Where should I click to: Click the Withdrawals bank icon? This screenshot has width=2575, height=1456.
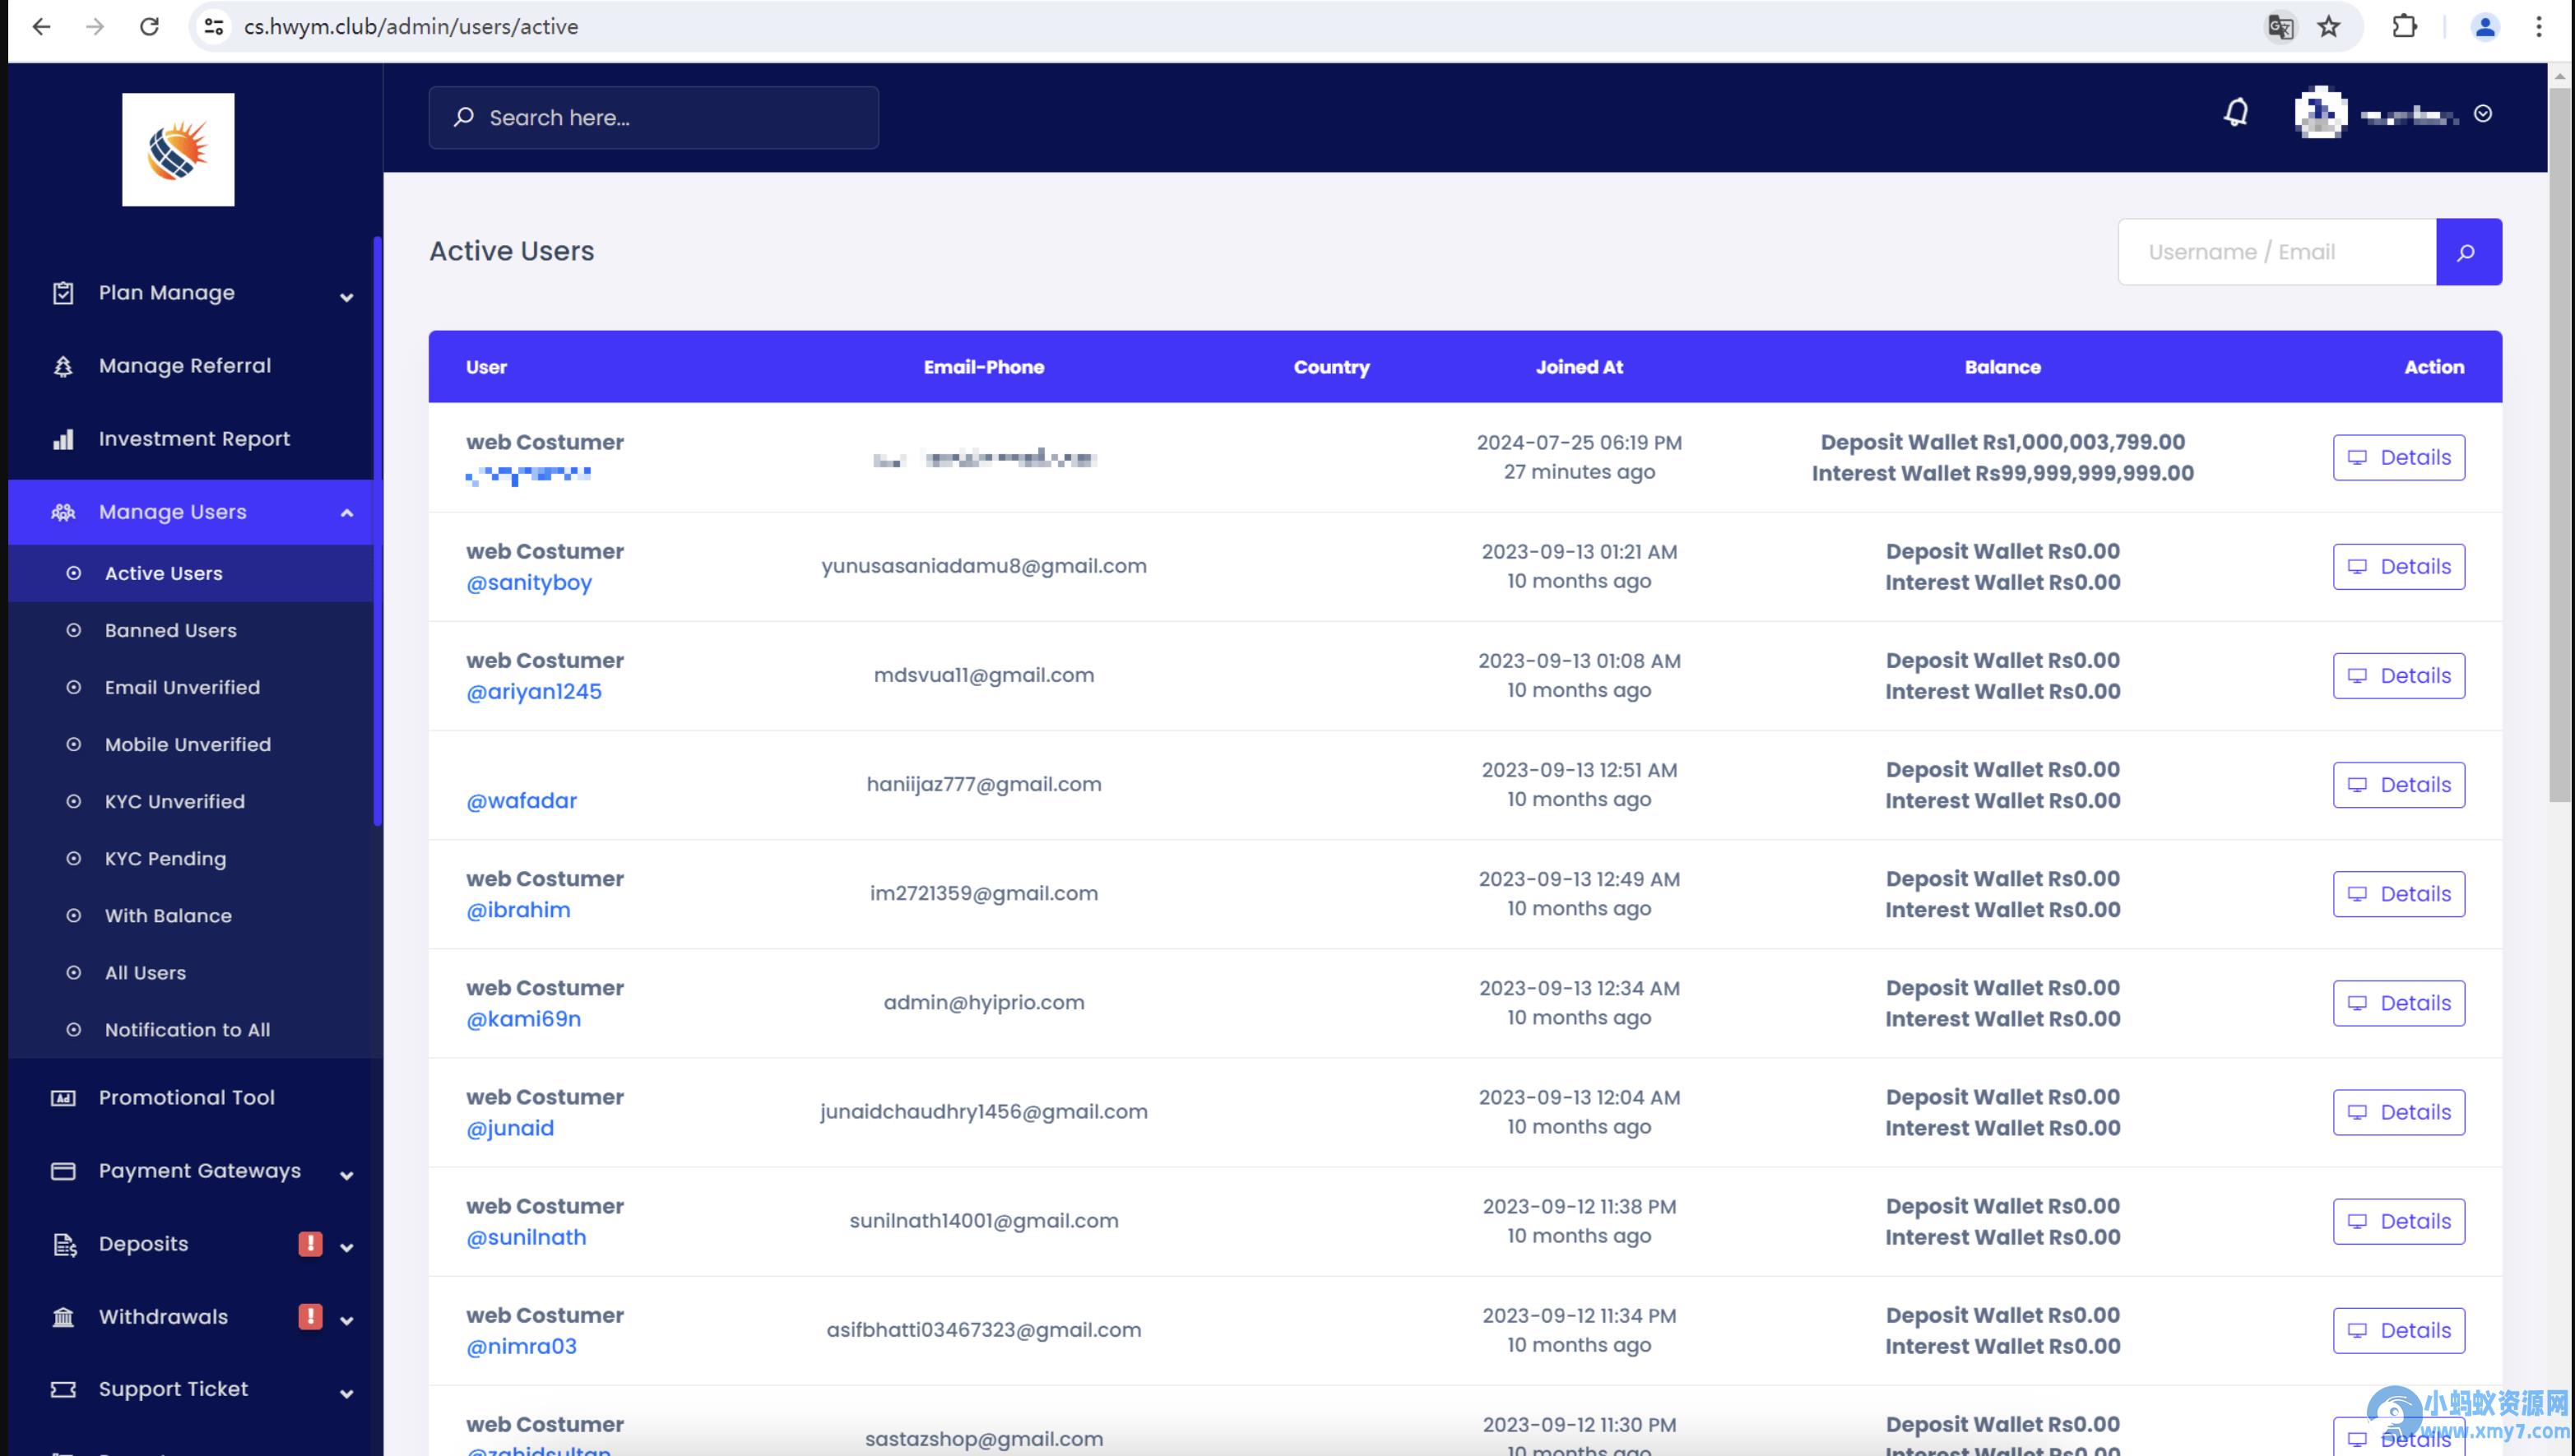pos(63,1317)
